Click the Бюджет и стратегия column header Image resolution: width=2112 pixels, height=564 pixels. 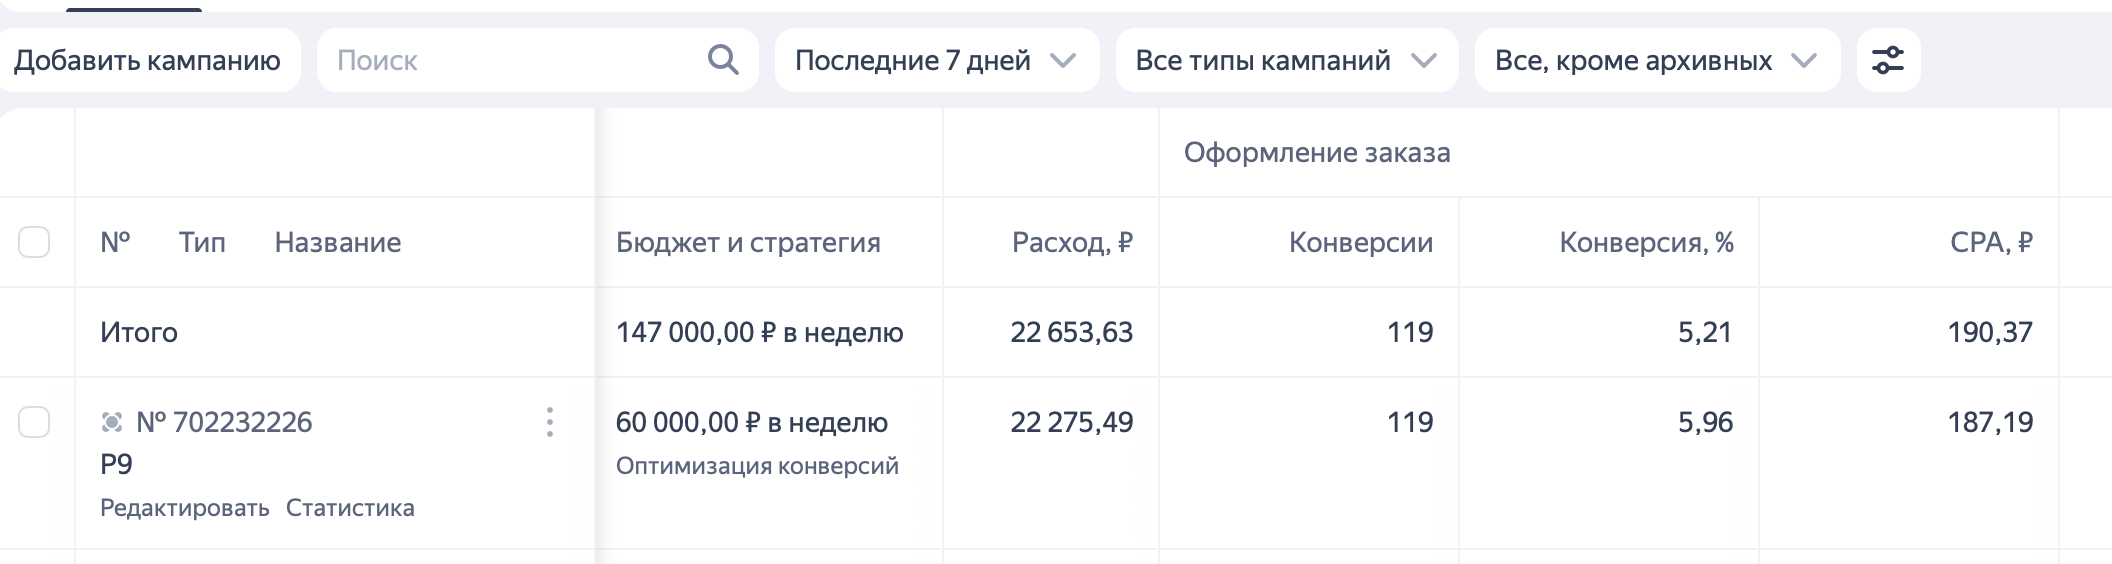(x=748, y=242)
